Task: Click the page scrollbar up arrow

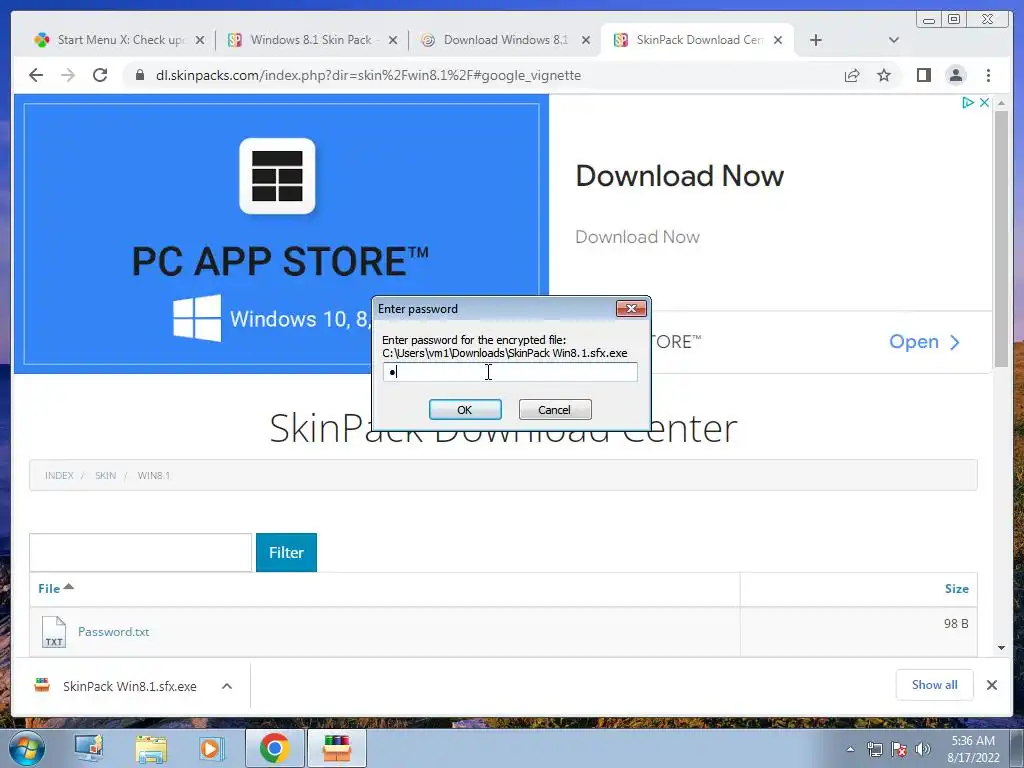Action: click(1001, 103)
